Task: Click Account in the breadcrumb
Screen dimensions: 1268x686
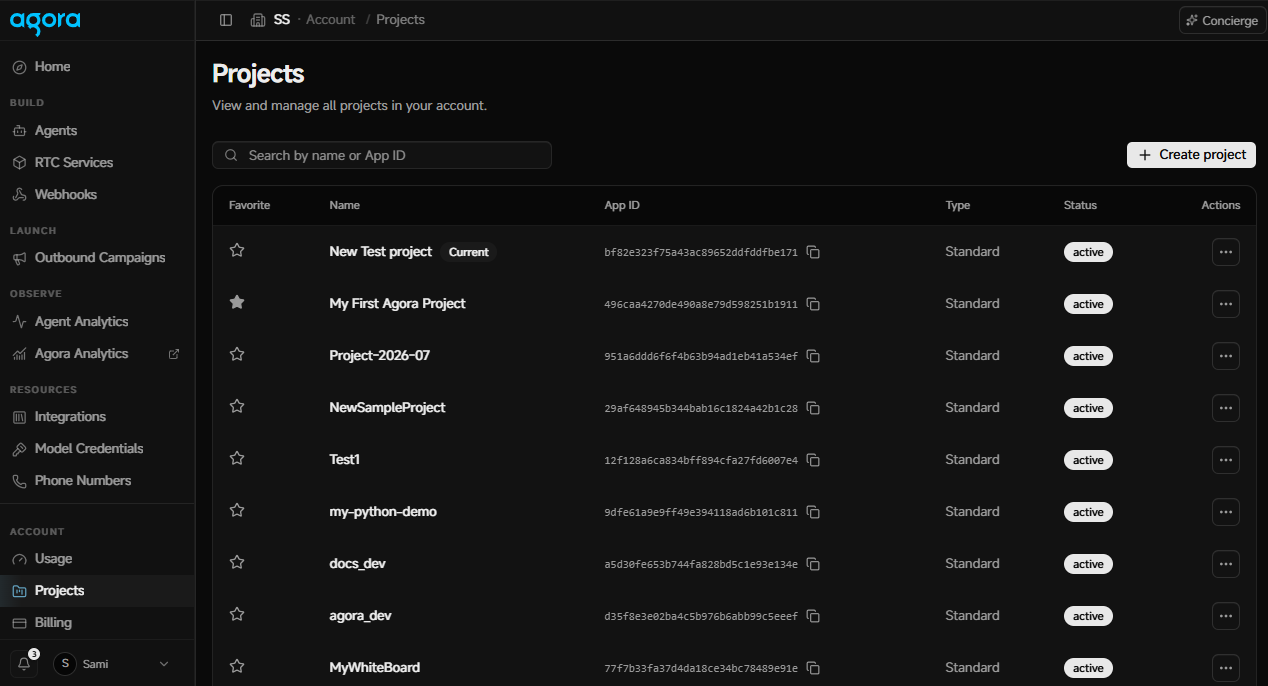Action: click(x=330, y=20)
